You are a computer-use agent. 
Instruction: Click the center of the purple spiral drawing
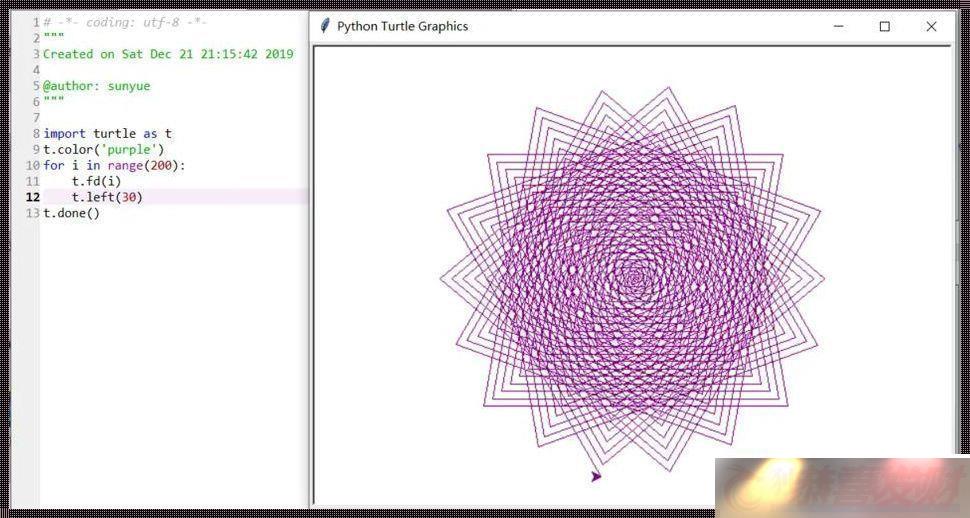[x=632, y=279]
